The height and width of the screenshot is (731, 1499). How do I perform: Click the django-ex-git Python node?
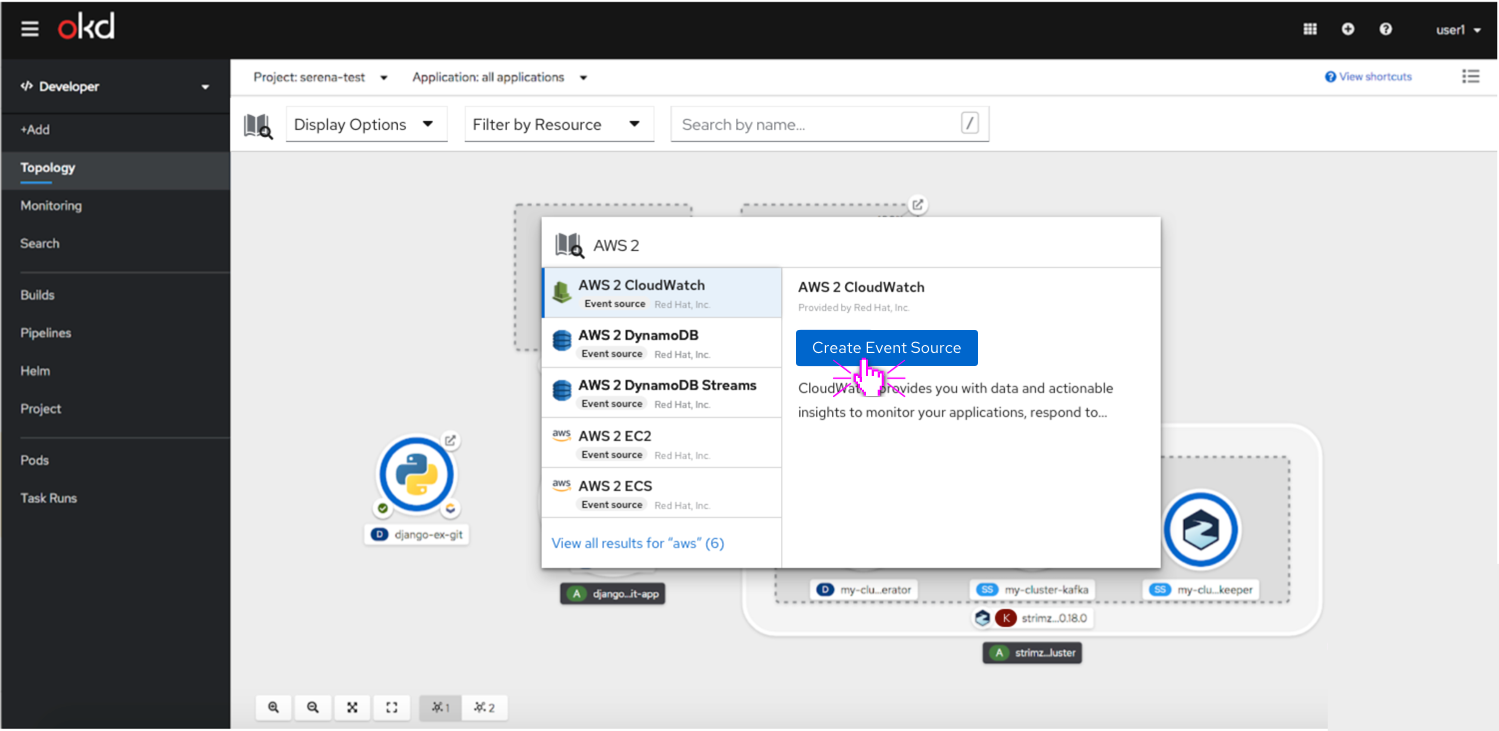tap(417, 475)
